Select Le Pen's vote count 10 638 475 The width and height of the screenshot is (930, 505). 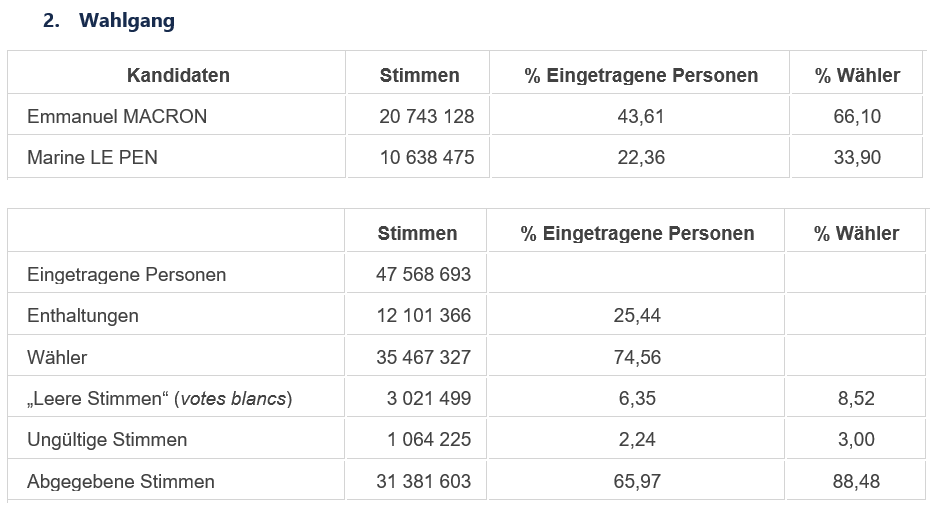click(x=427, y=157)
